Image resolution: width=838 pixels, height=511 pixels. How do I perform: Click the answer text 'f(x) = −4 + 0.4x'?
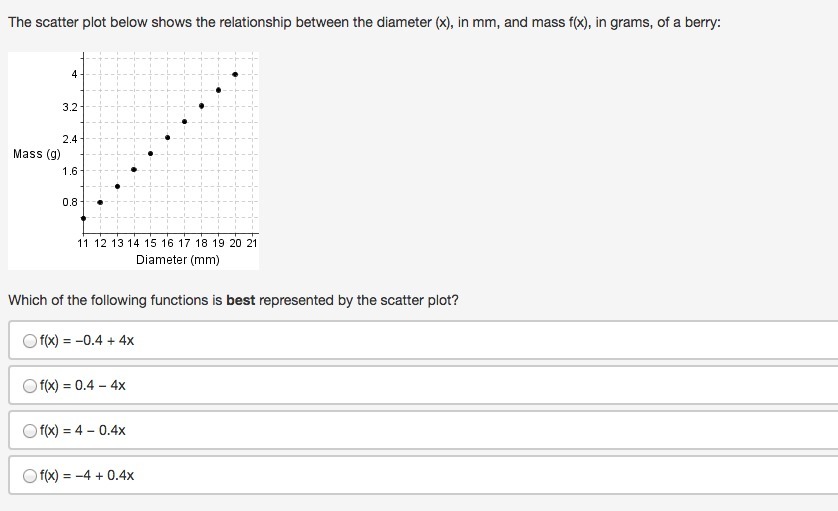pyautogui.click(x=87, y=476)
